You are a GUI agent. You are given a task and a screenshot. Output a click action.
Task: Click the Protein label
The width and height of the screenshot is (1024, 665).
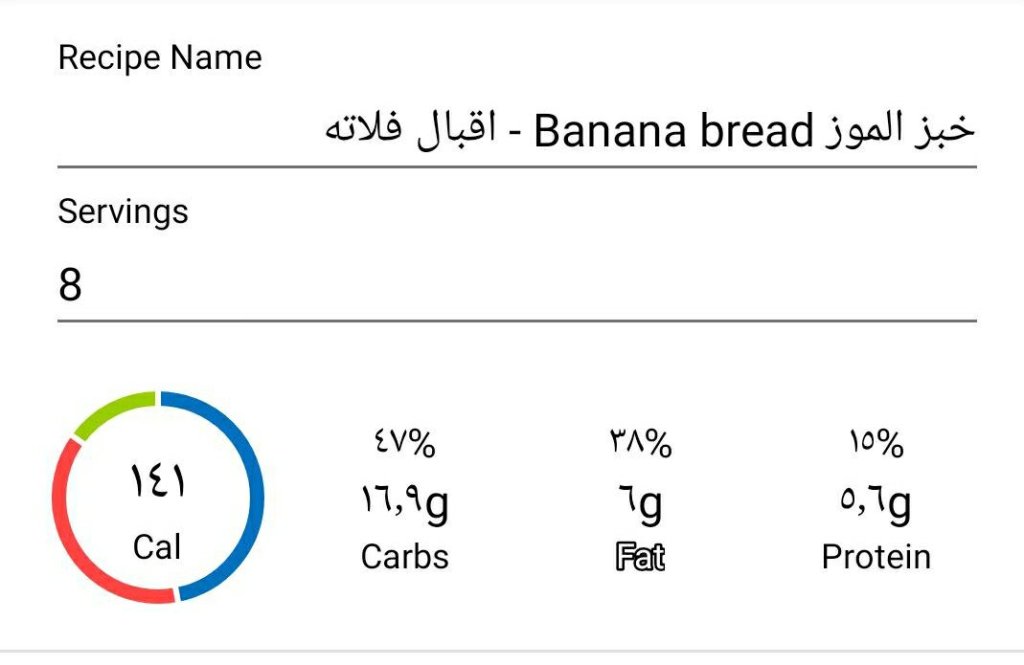click(x=876, y=557)
